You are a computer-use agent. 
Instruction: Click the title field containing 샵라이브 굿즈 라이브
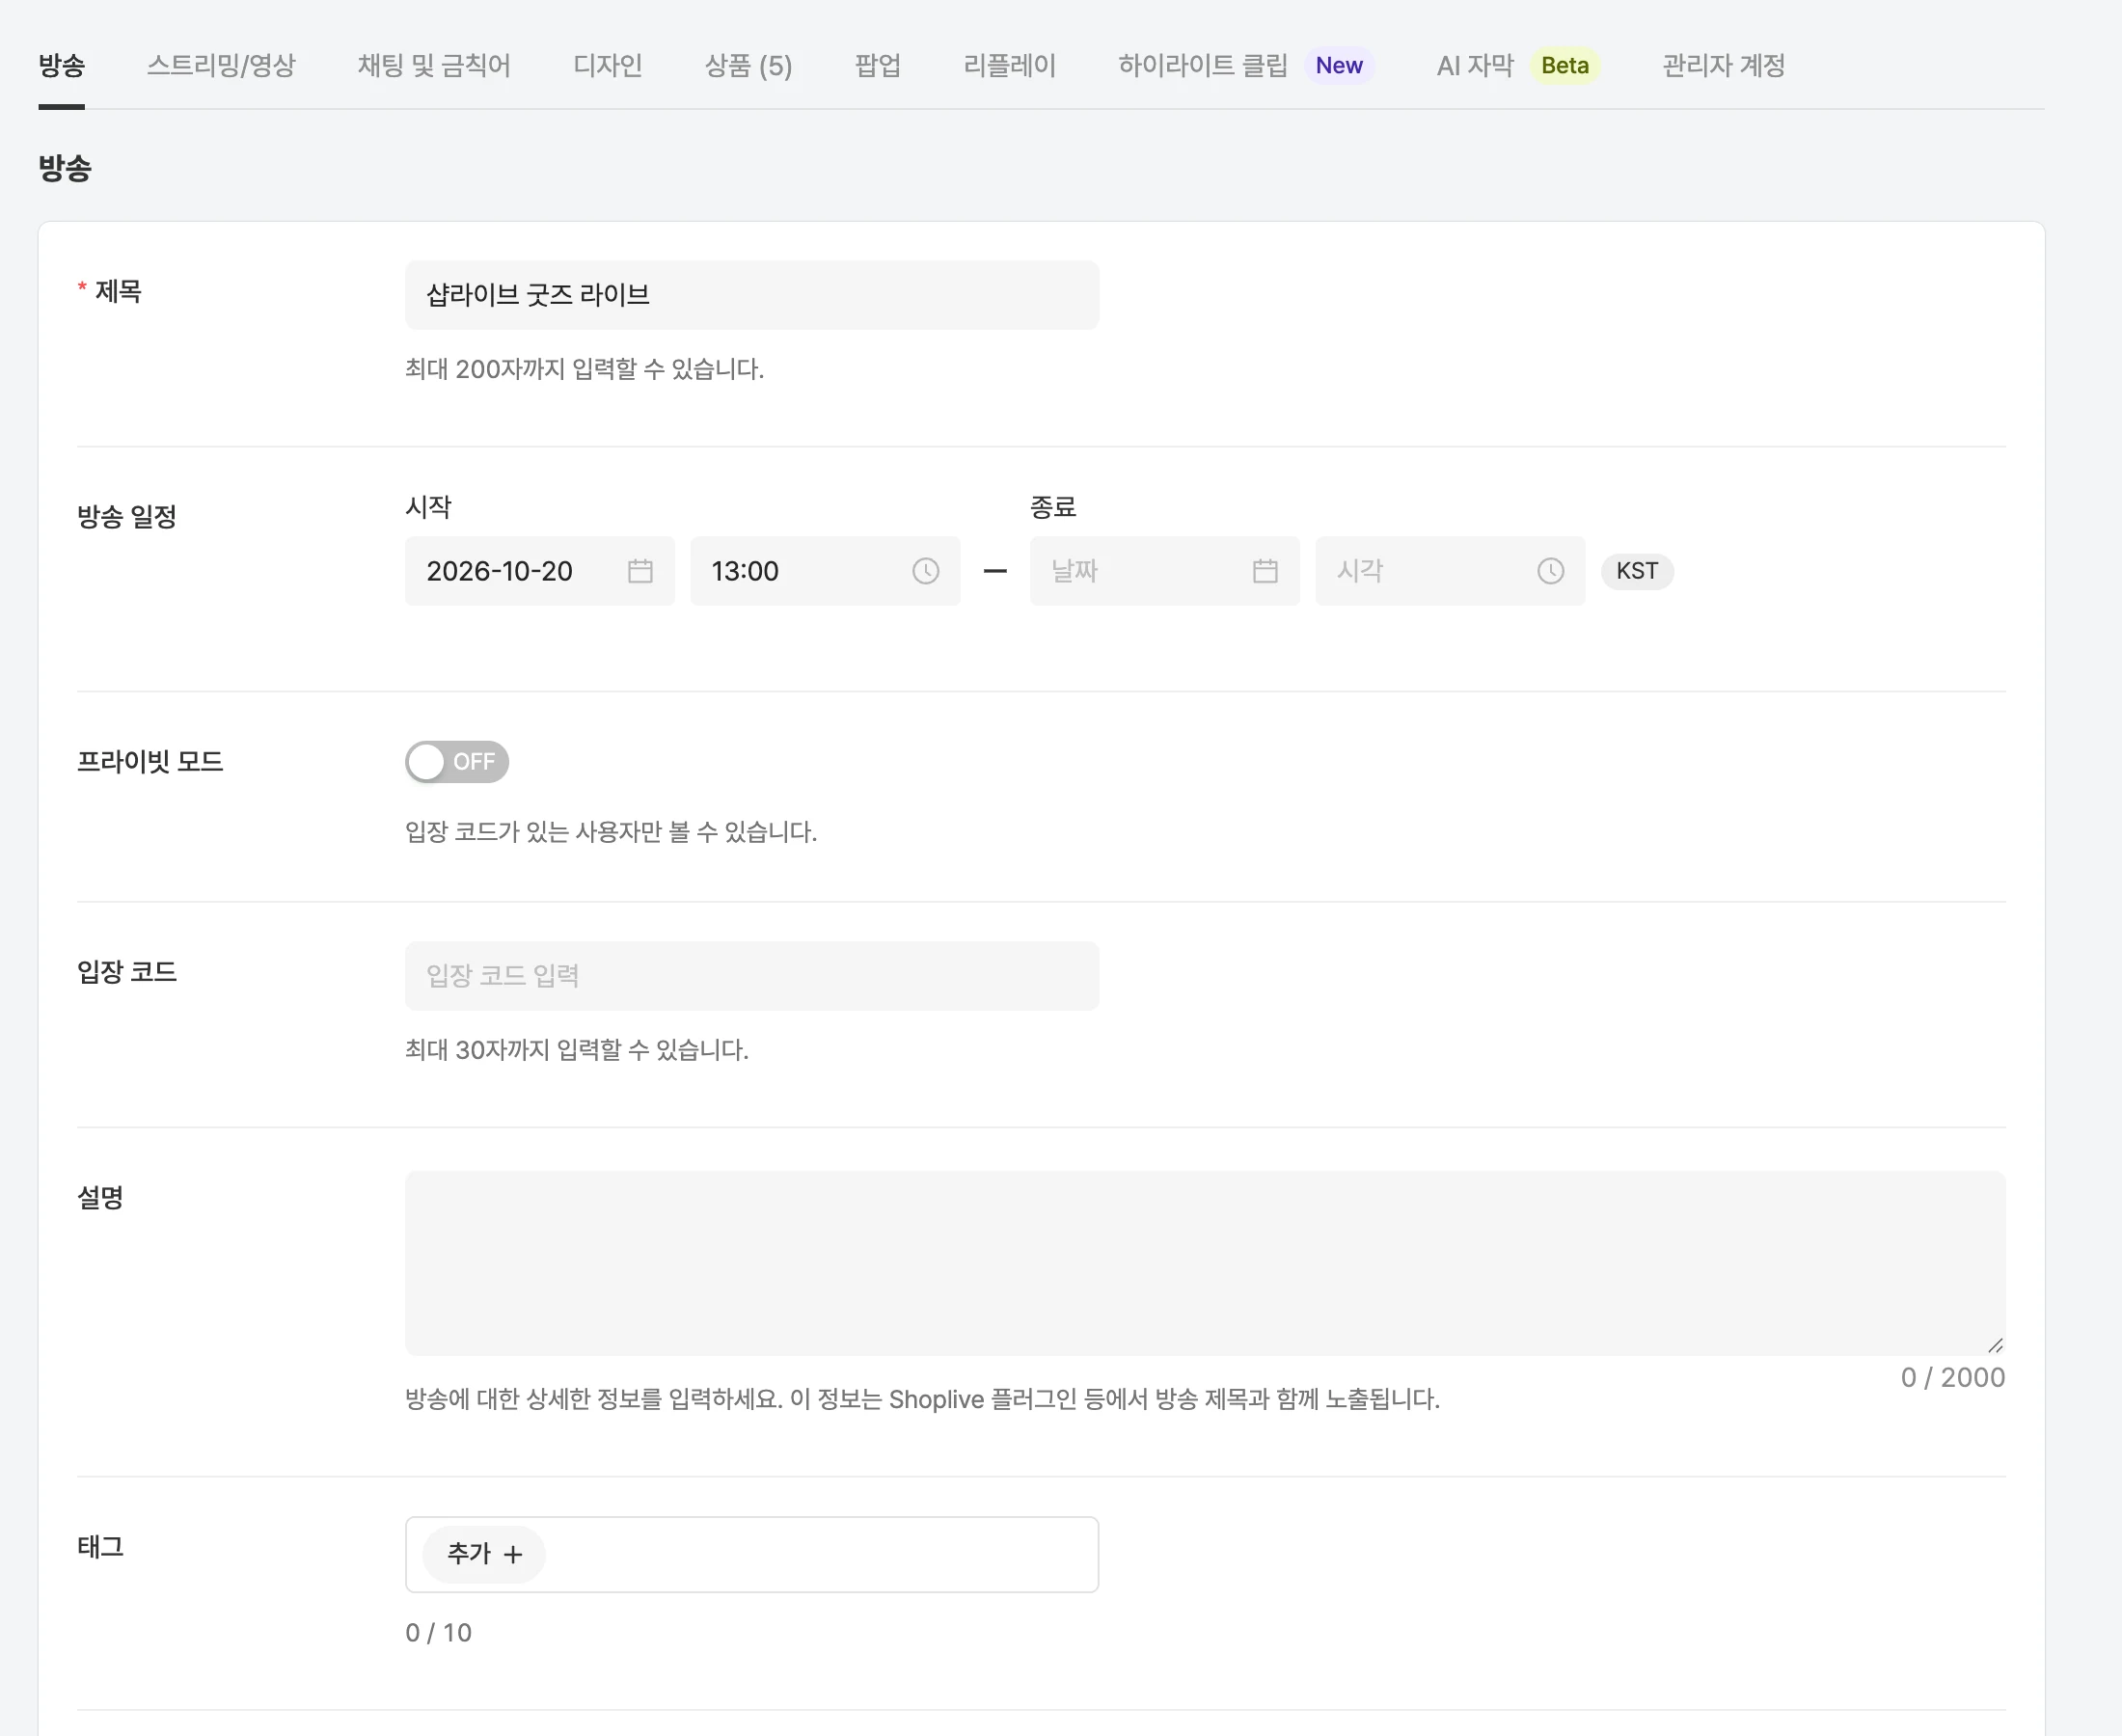click(751, 295)
